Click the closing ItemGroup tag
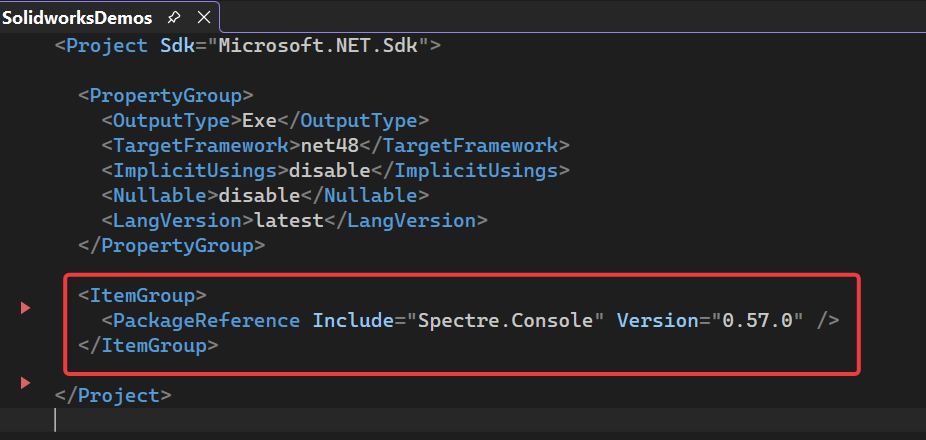Image resolution: width=926 pixels, height=440 pixels. click(148, 346)
